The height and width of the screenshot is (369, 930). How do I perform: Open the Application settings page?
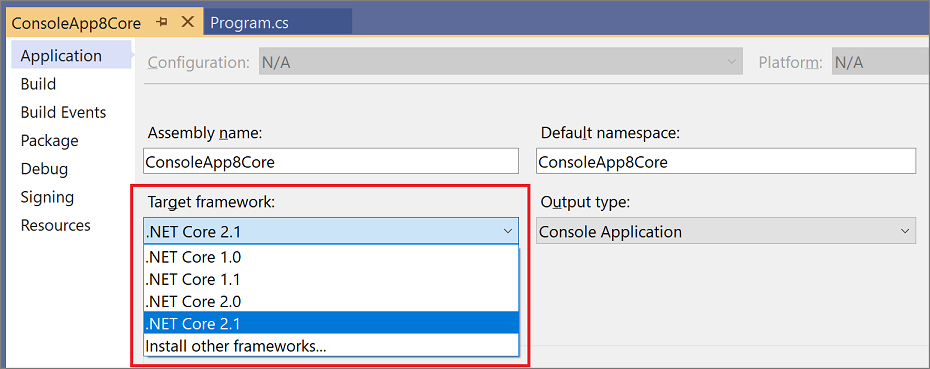click(x=71, y=56)
